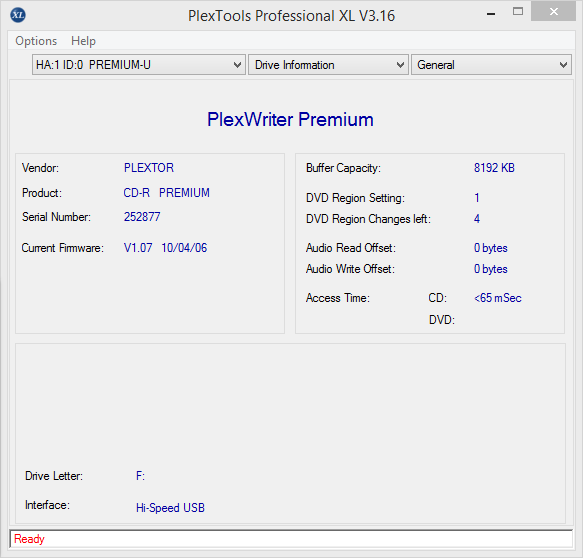The height and width of the screenshot is (558, 583).
Task: Click the window title PlexTools Professional XL V3.16
Action: pos(291,16)
